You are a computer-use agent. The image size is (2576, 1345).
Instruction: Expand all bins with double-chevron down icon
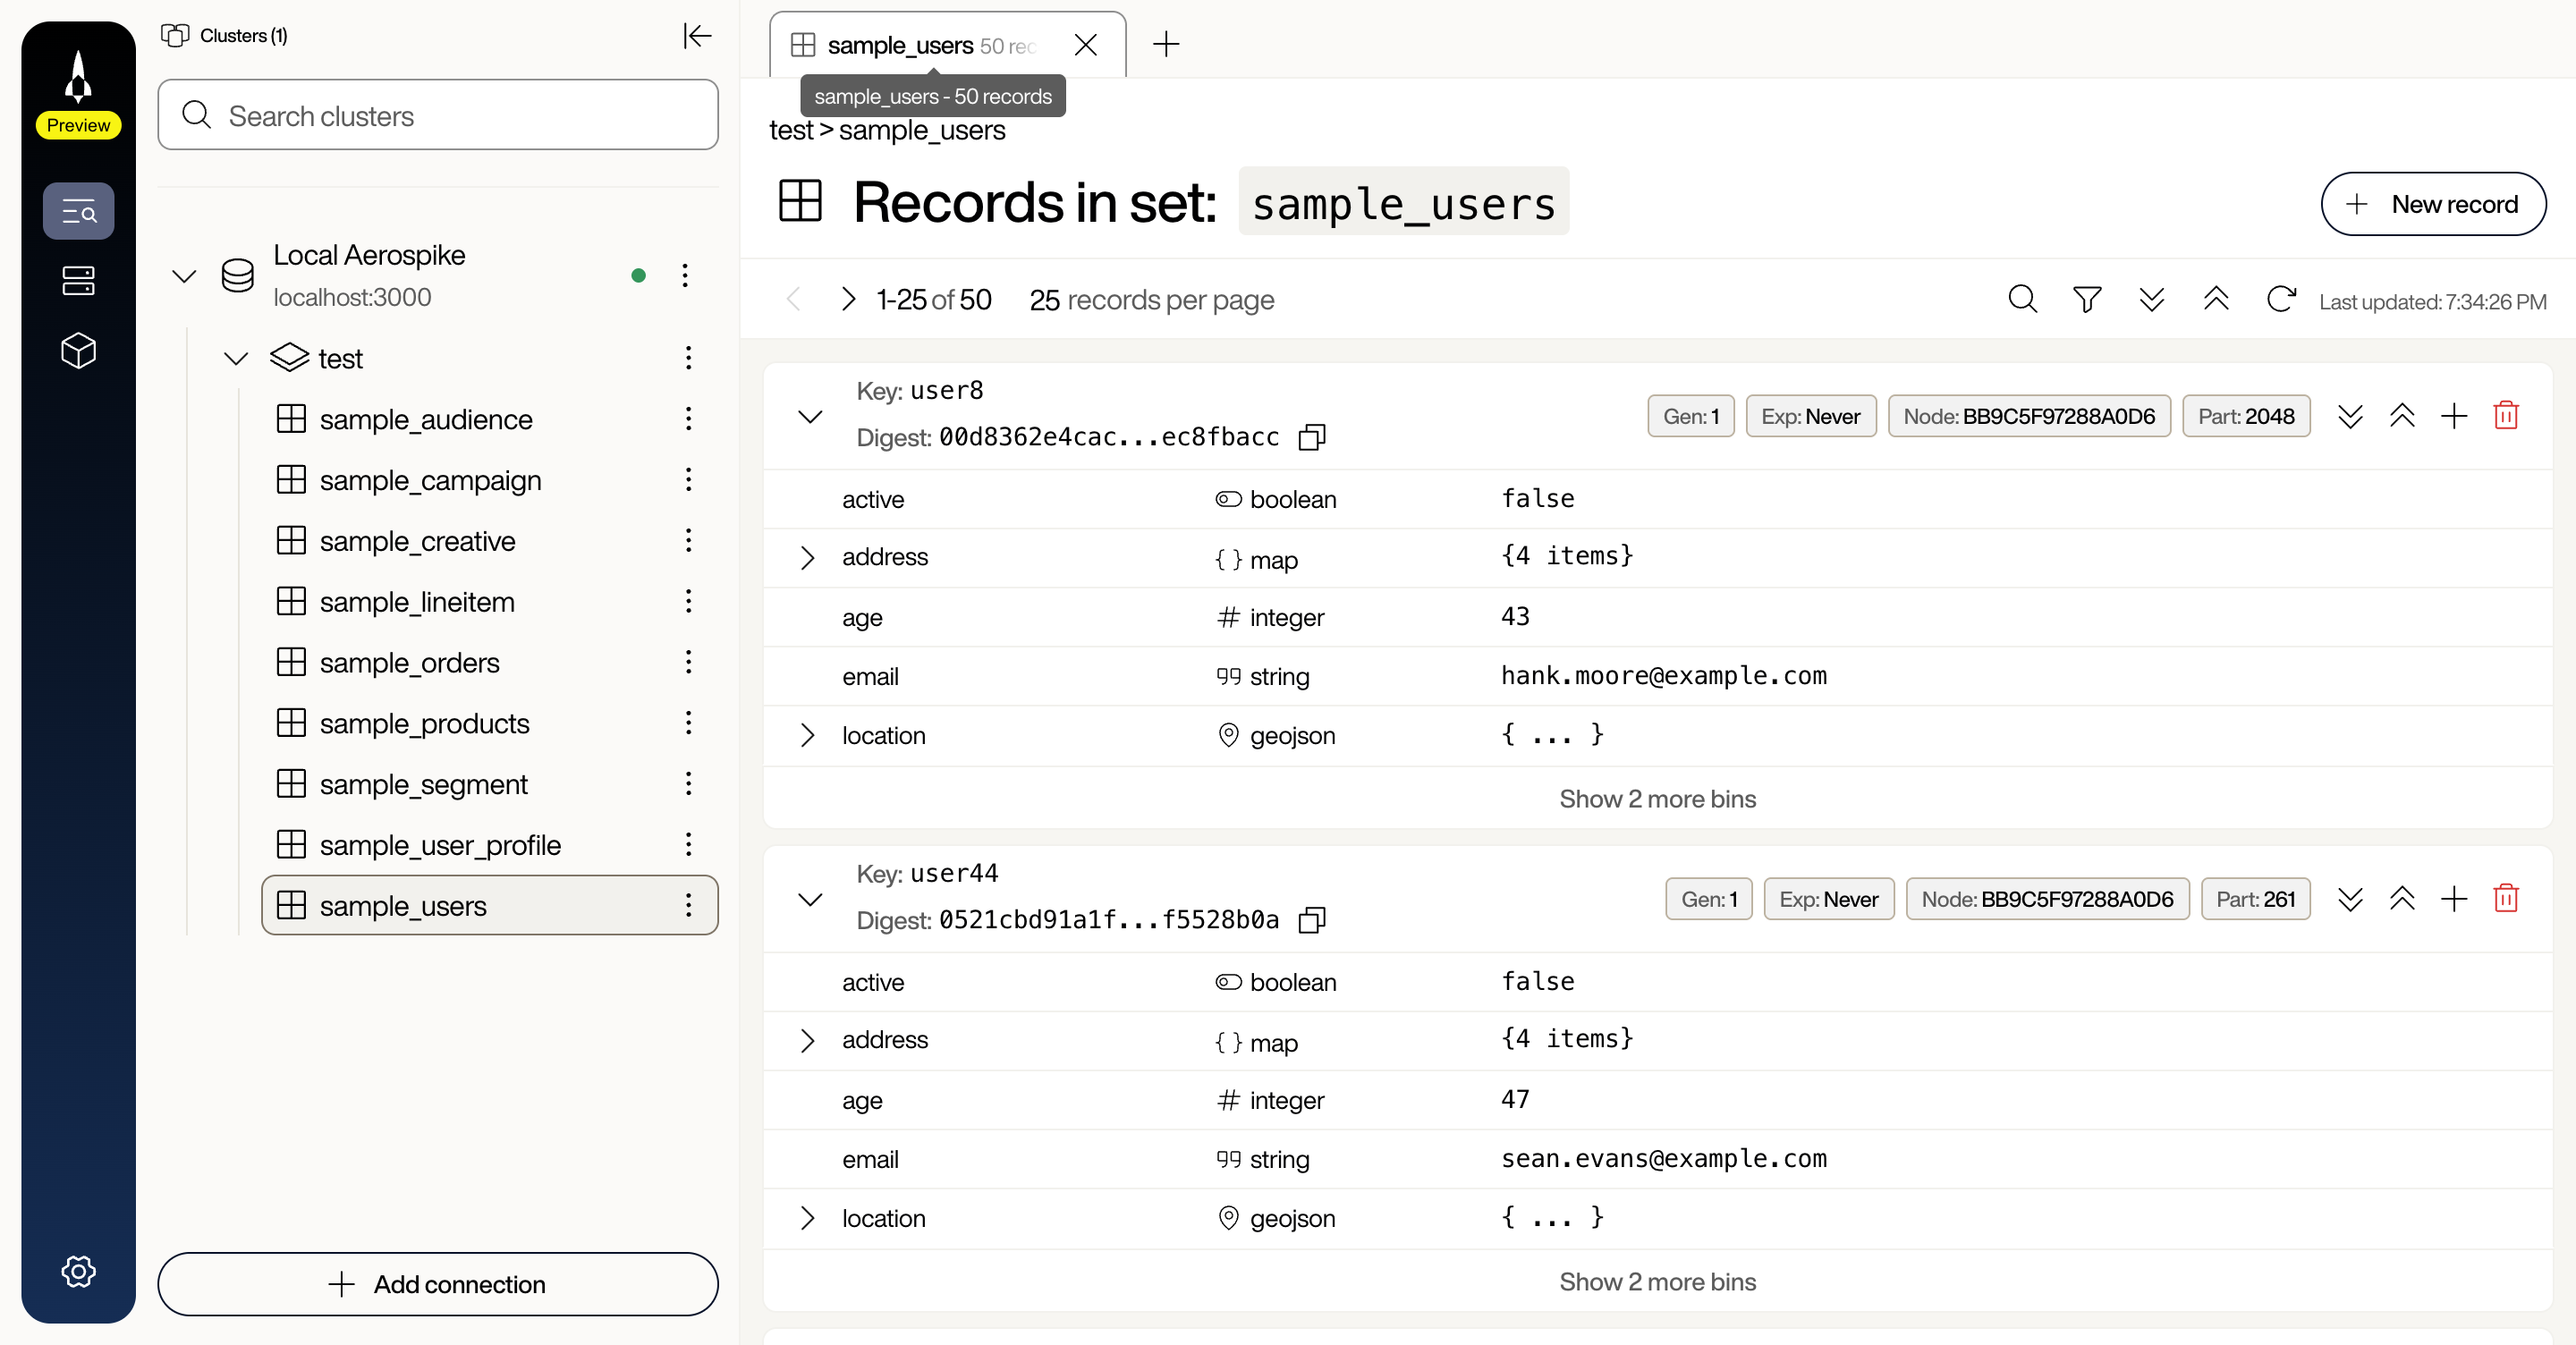[x=2151, y=299]
